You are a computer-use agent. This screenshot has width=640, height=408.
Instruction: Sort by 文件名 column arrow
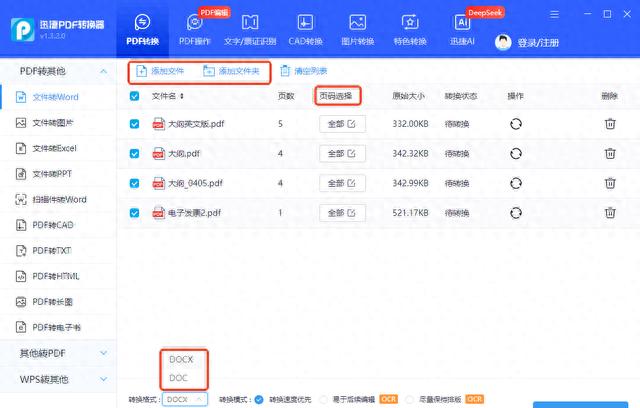click(x=182, y=96)
